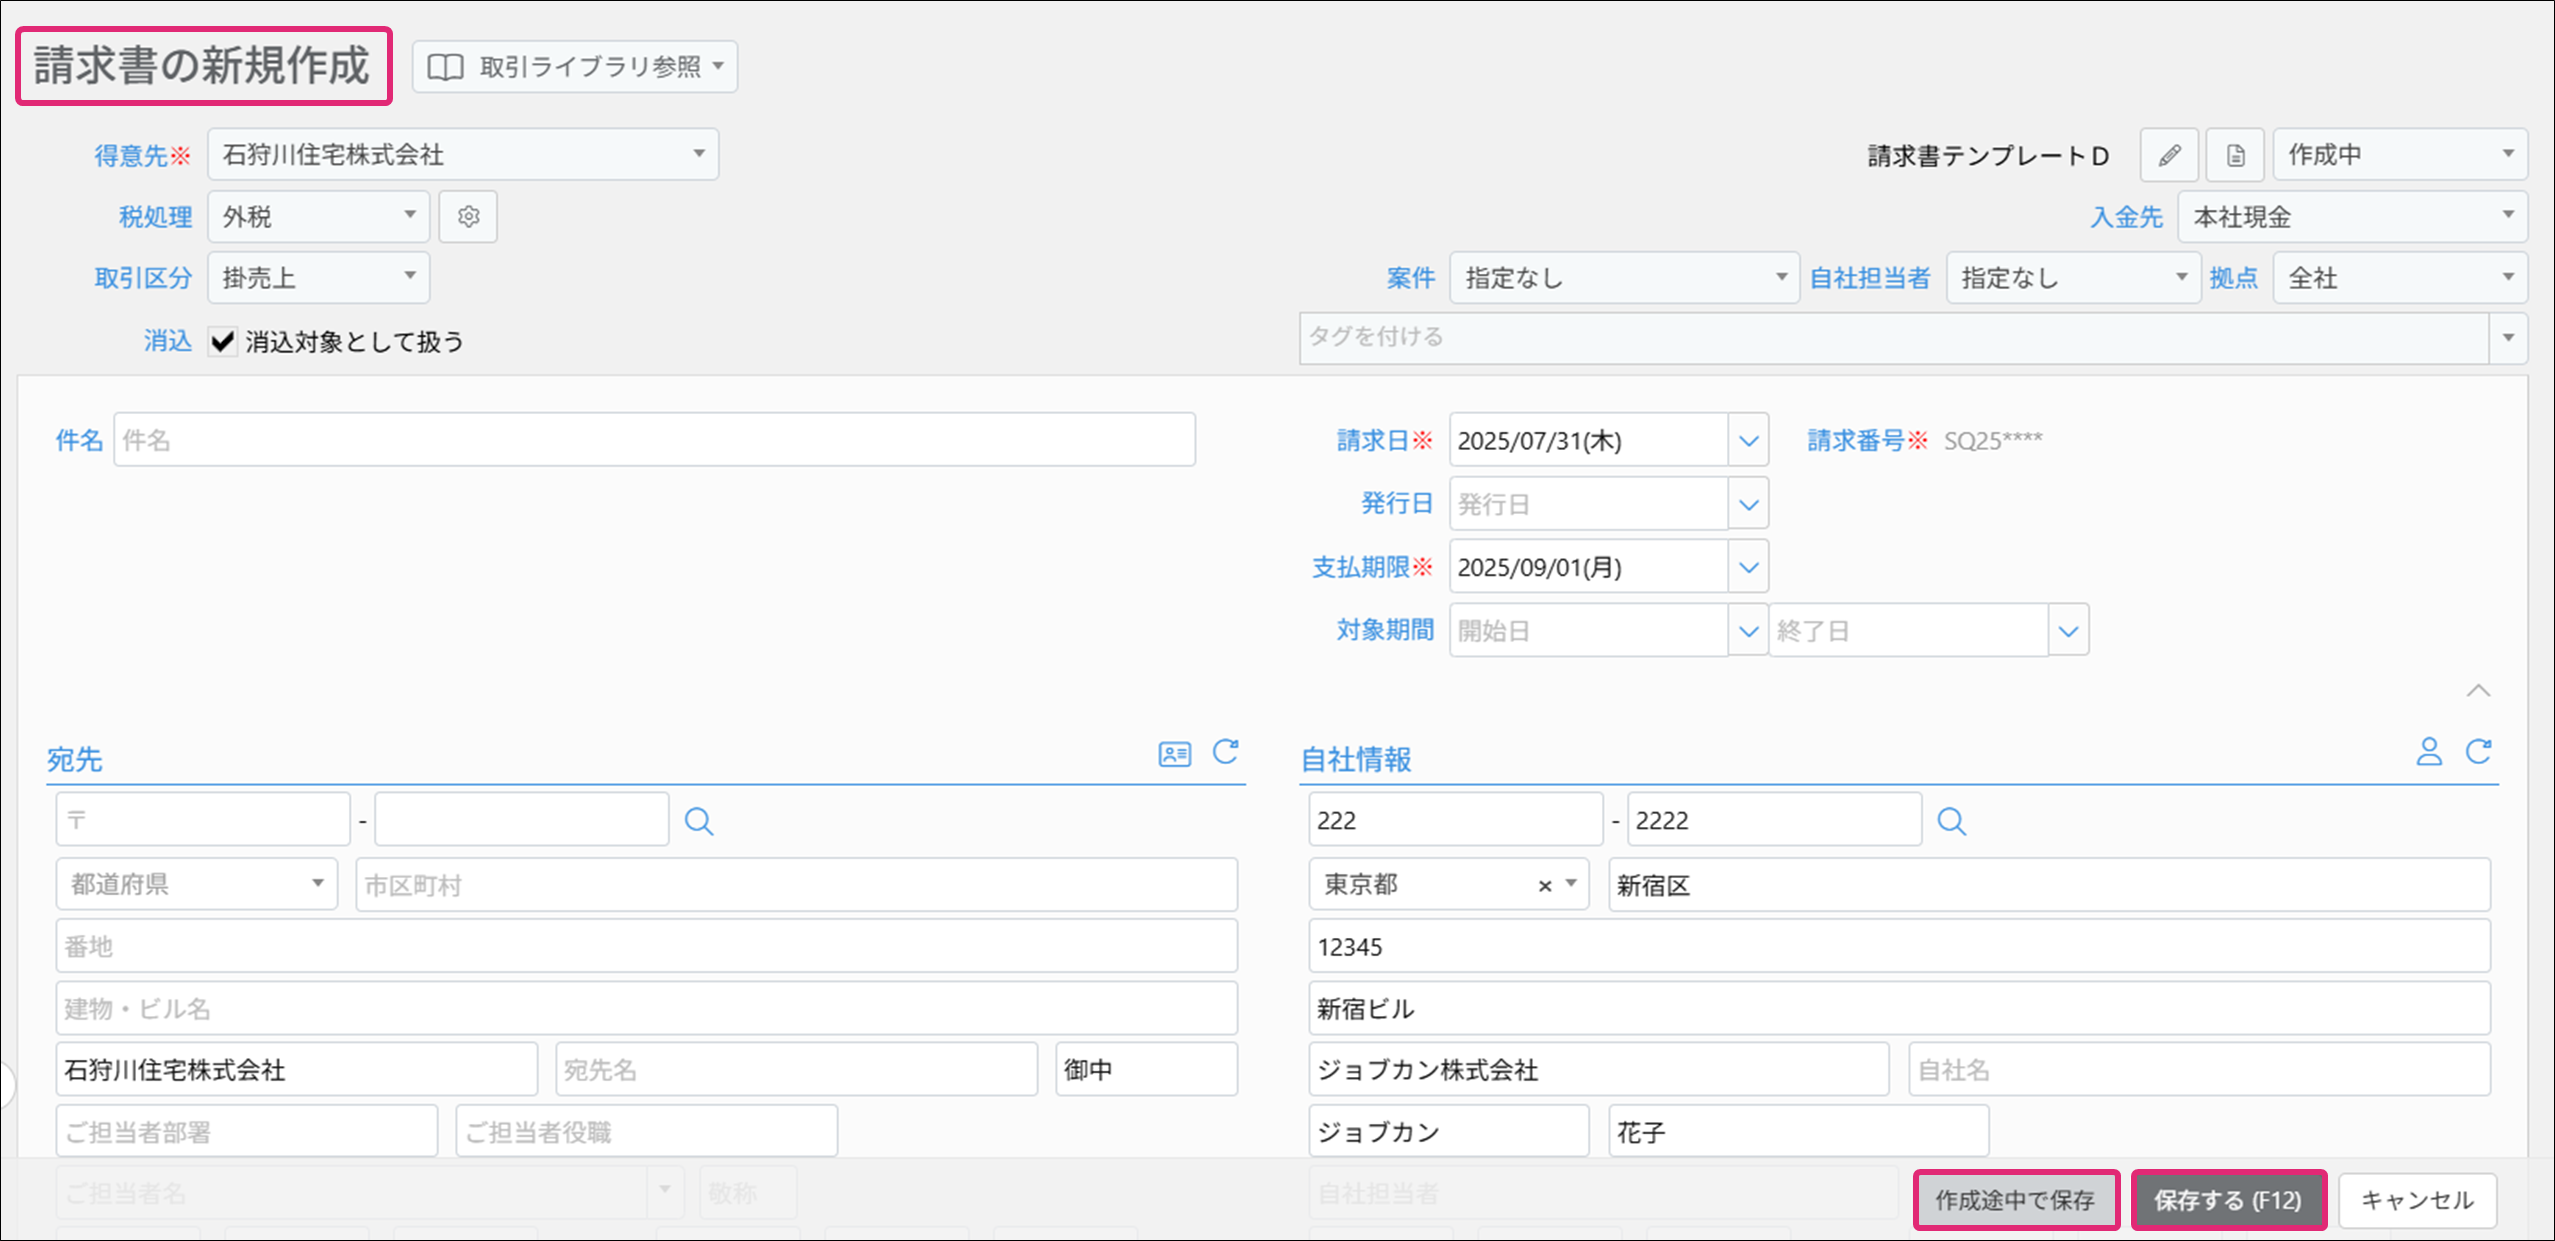This screenshot has height=1241, width=2555.
Task: Click 保存する (F12) button
Action: (2228, 1200)
